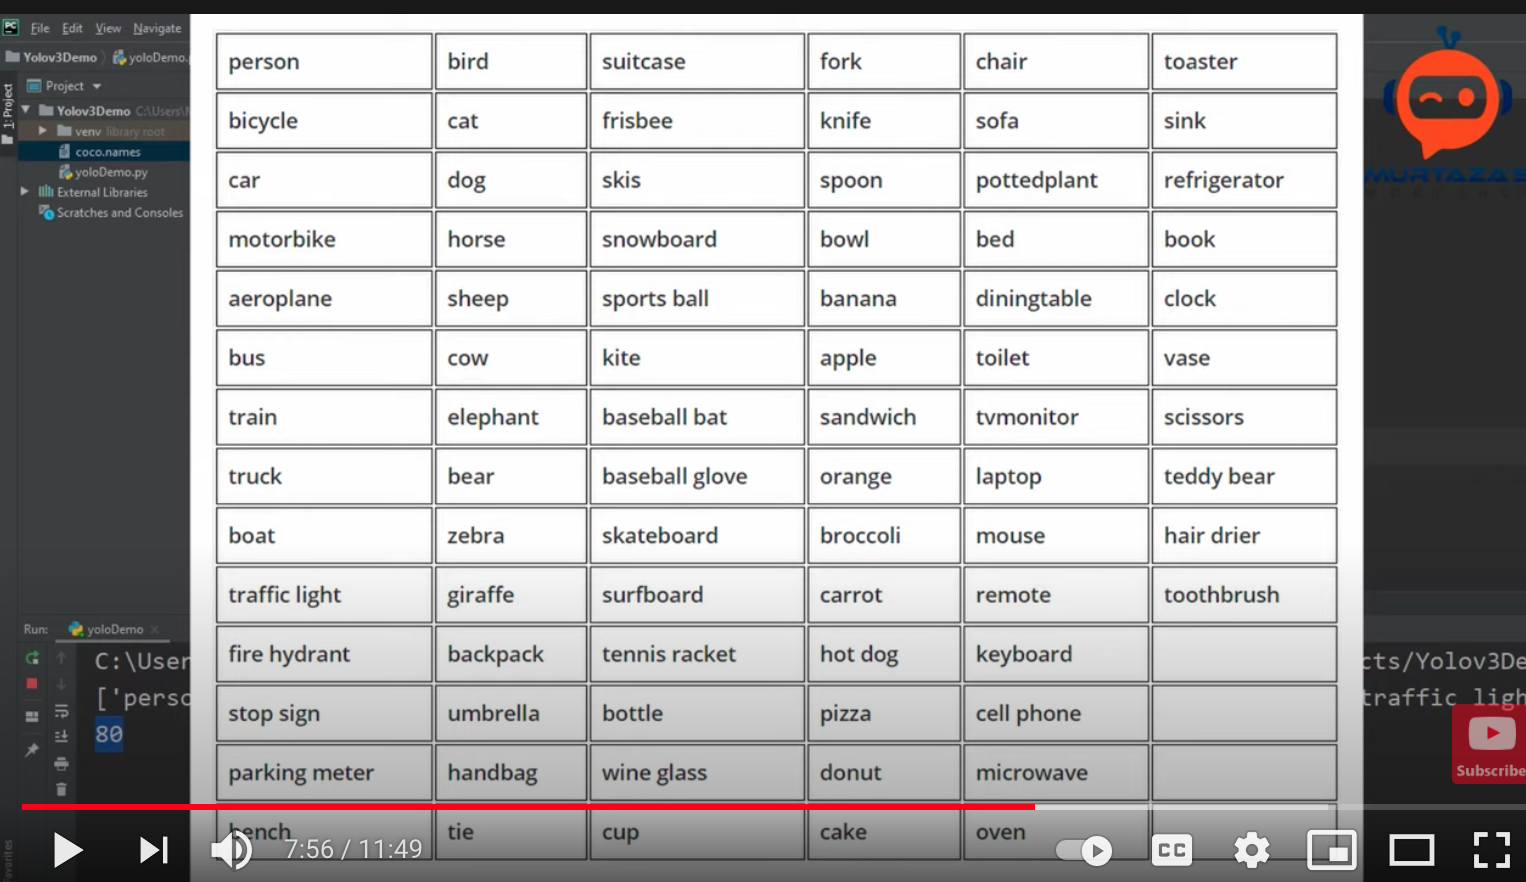The width and height of the screenshot is (1526, 882).
Task: Click the up stack trace arrow
Action: [61, 658]
